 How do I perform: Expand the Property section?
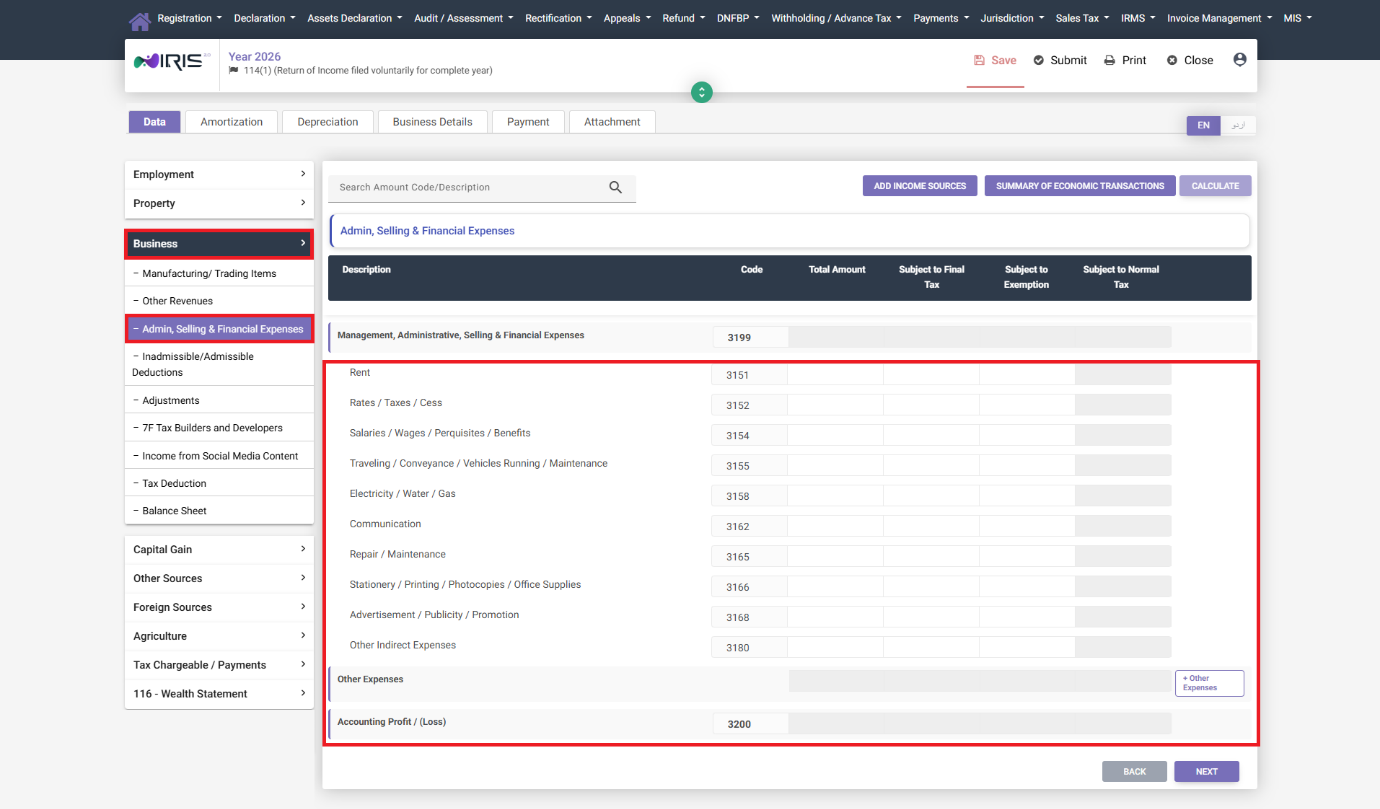click(219, 203)
